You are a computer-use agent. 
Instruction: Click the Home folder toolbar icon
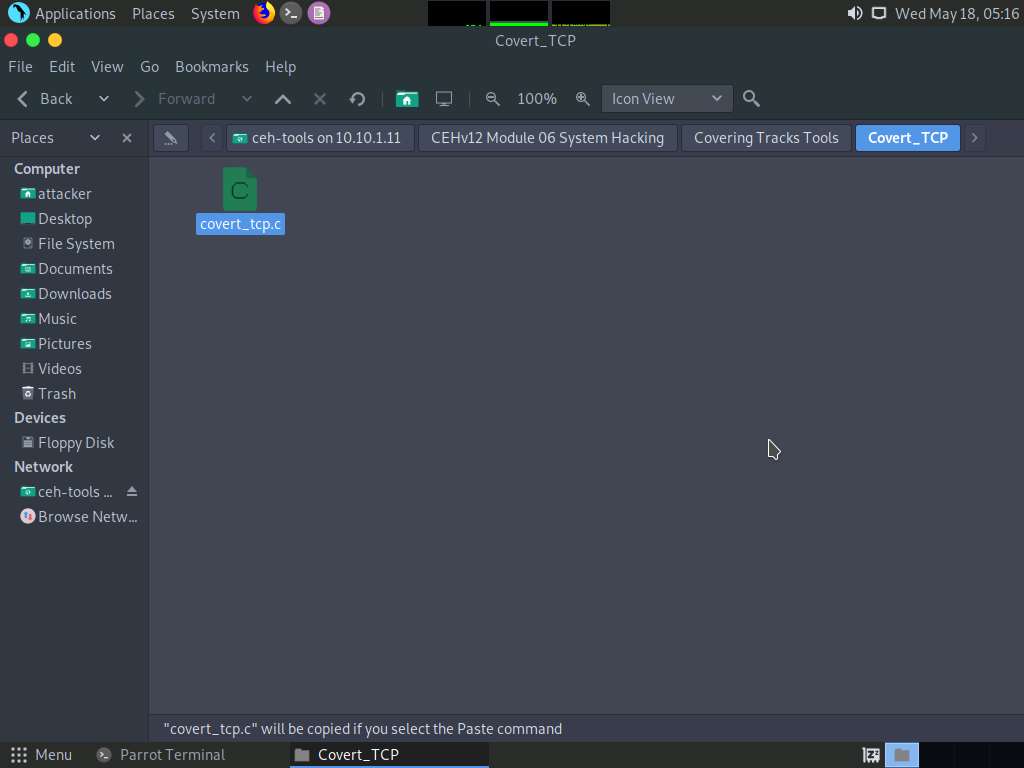pos(406,99)
